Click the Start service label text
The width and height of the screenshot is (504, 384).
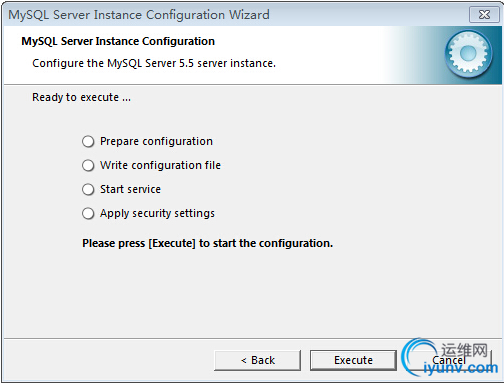tap(130, 189)
